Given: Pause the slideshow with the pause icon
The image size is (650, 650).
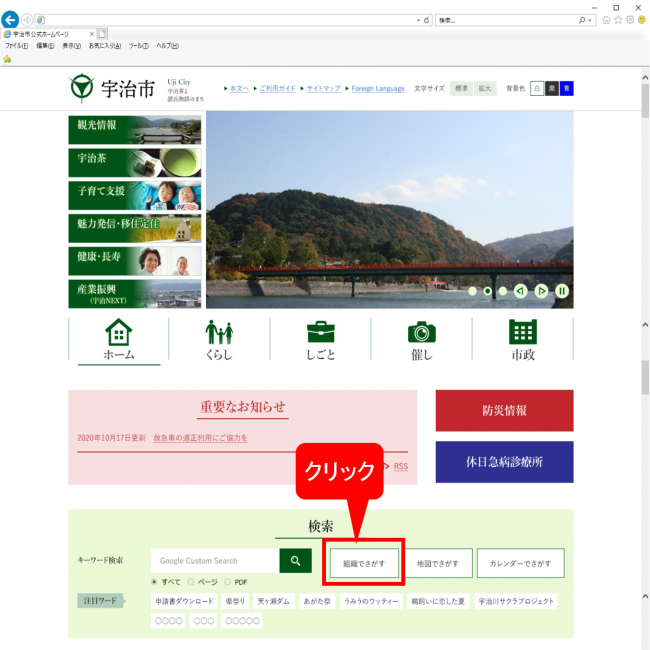Looking at the screenshot, I should [562, 291].
